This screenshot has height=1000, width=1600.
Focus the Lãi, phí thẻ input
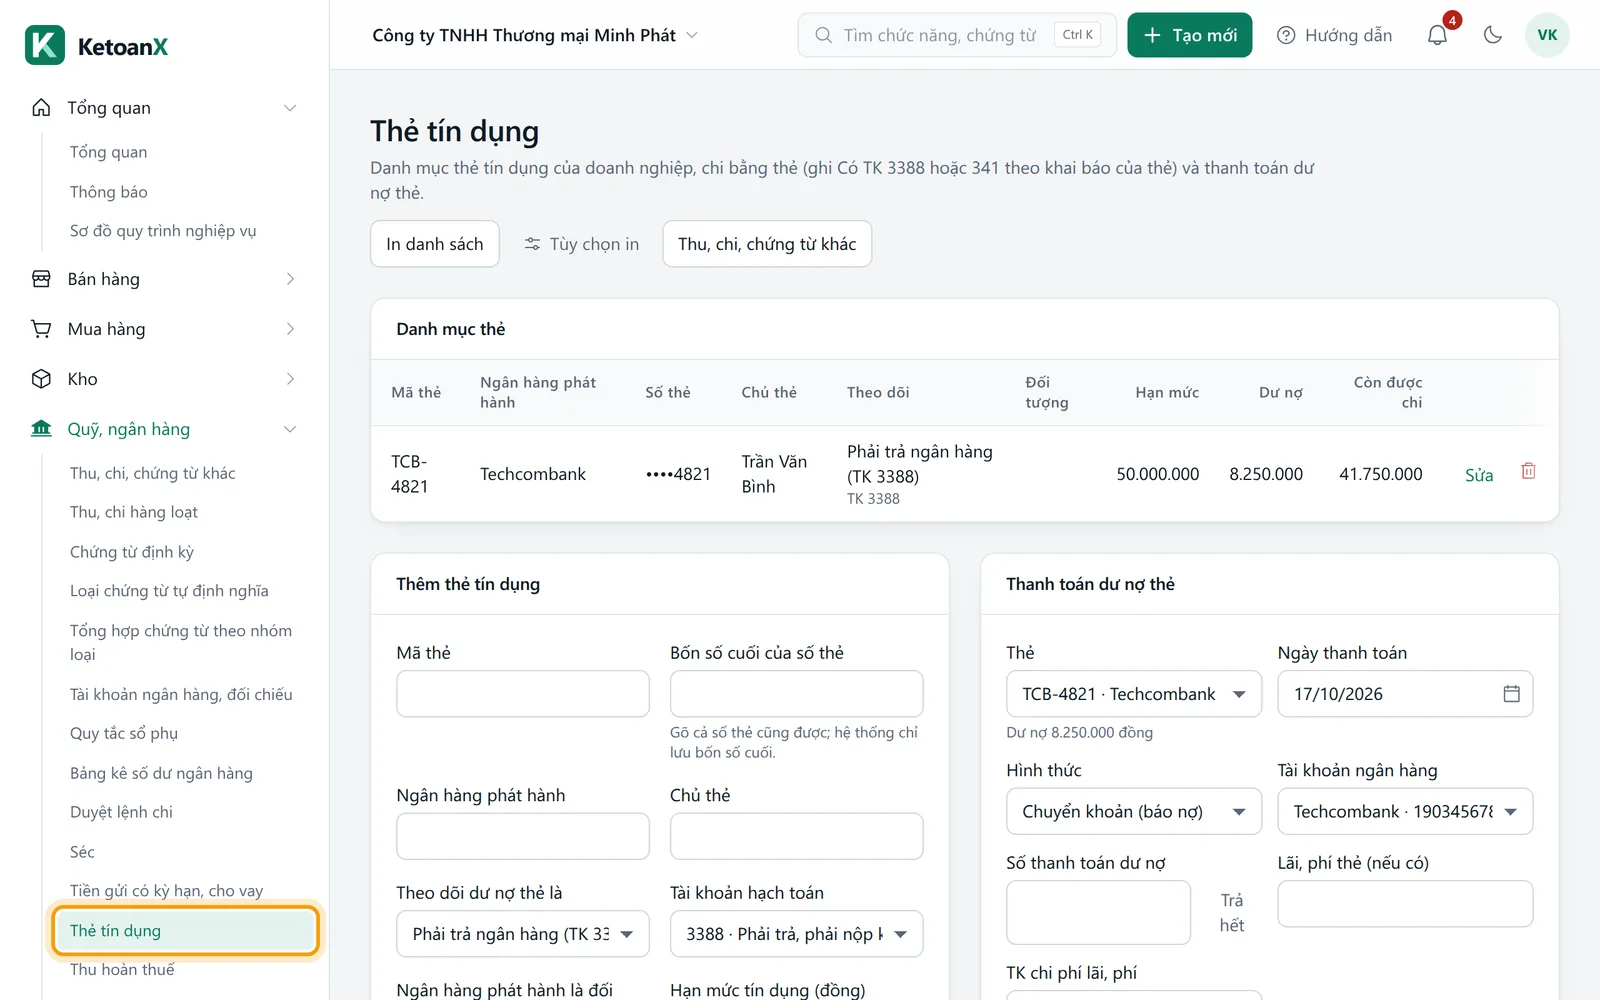pos(1405,904)
